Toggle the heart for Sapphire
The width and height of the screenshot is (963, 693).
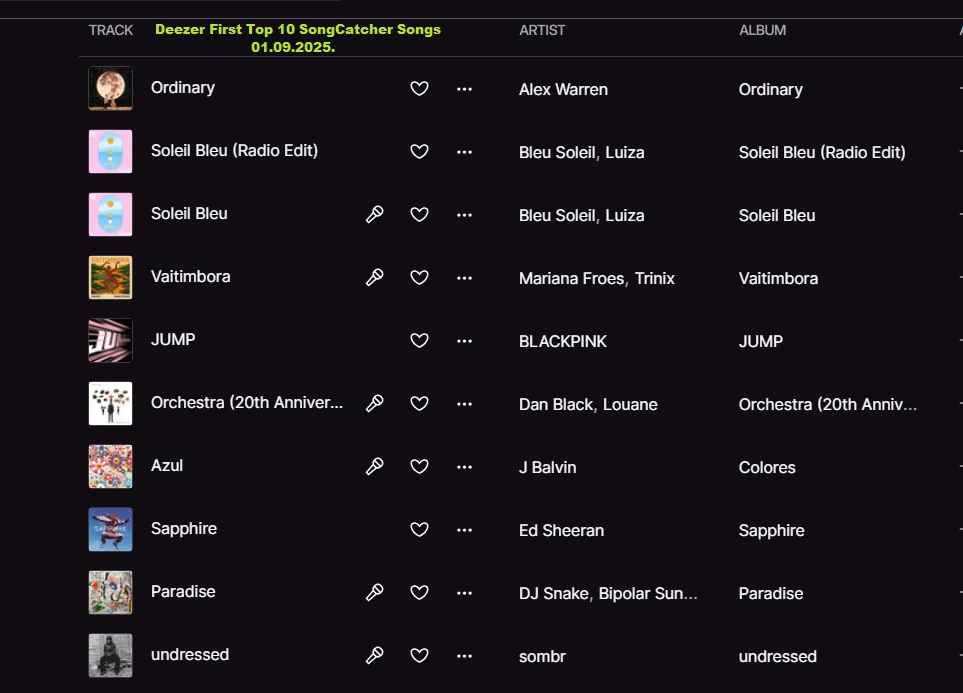pos(420,530)
